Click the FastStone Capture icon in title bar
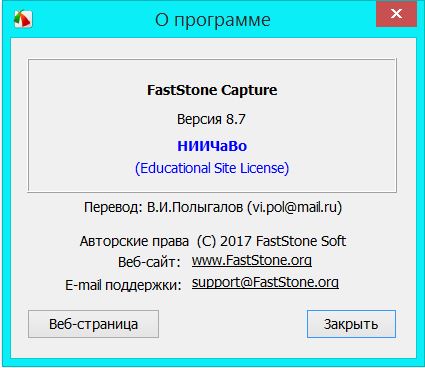 (23, 19)
